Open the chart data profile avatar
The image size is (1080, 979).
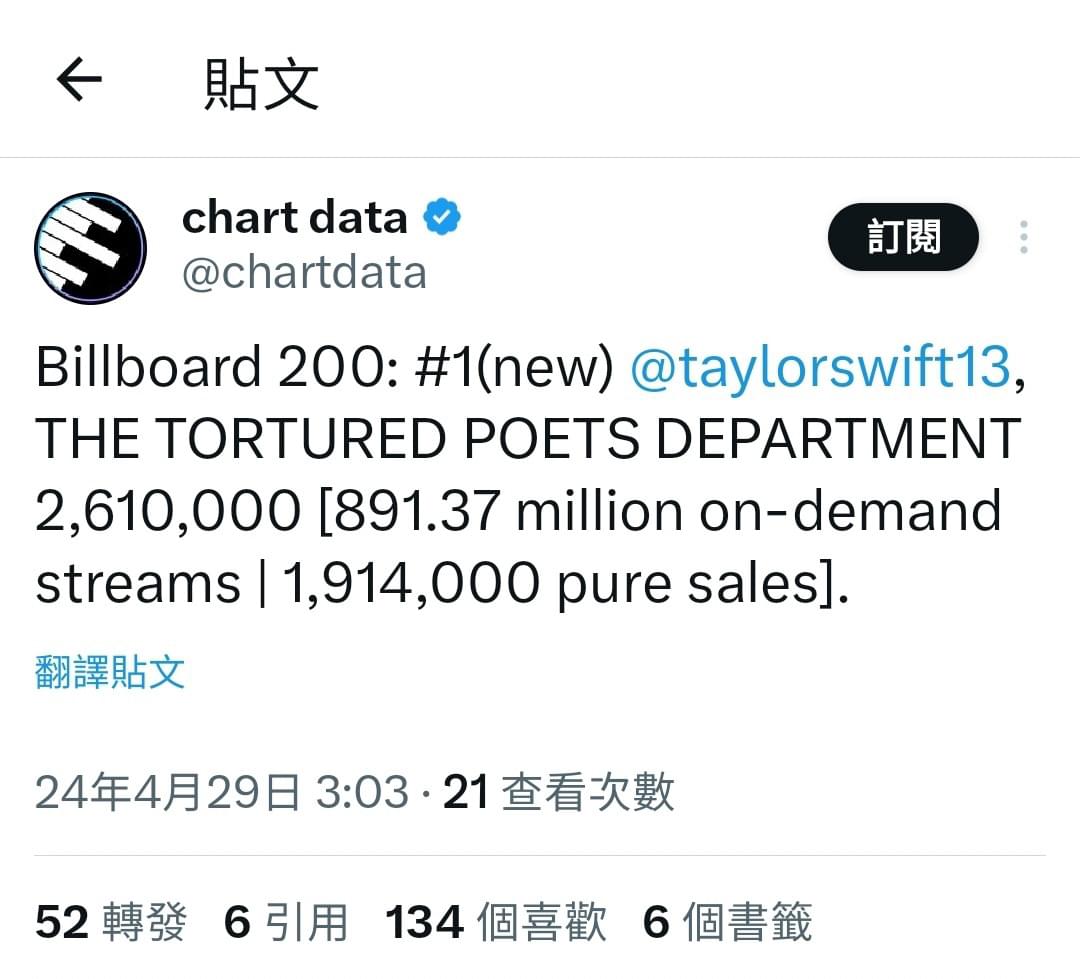pos(90,248)
